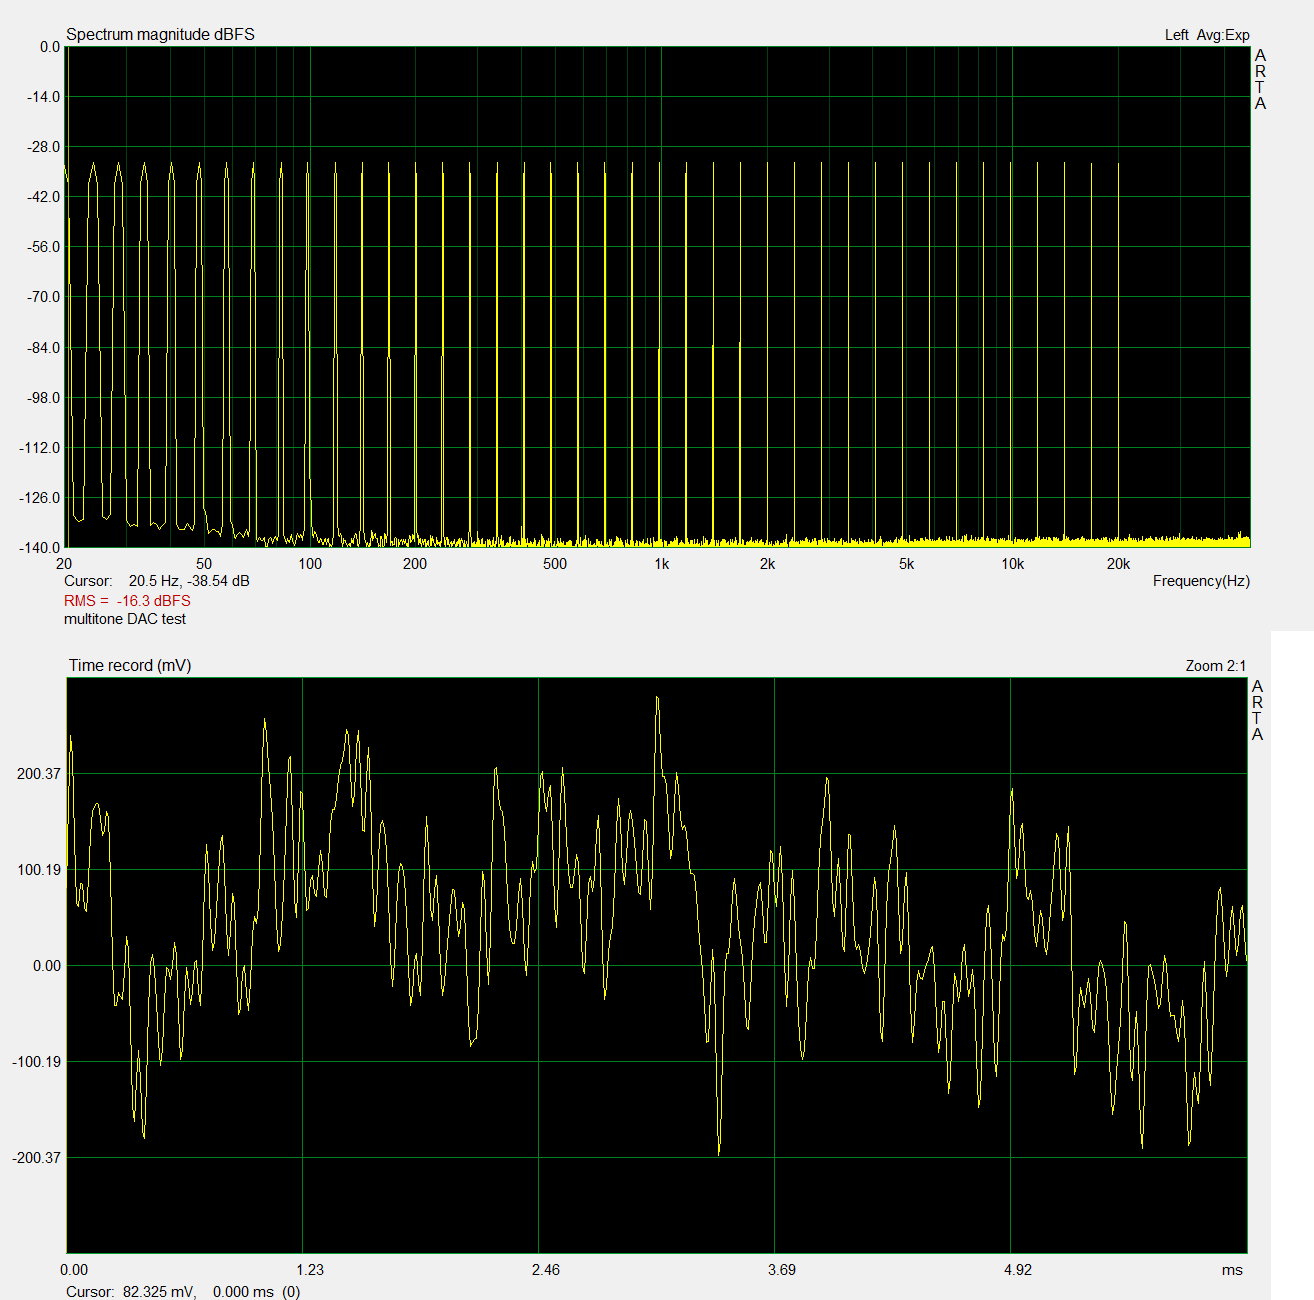Click the -100.19 mV axis label

(37, 1062)
